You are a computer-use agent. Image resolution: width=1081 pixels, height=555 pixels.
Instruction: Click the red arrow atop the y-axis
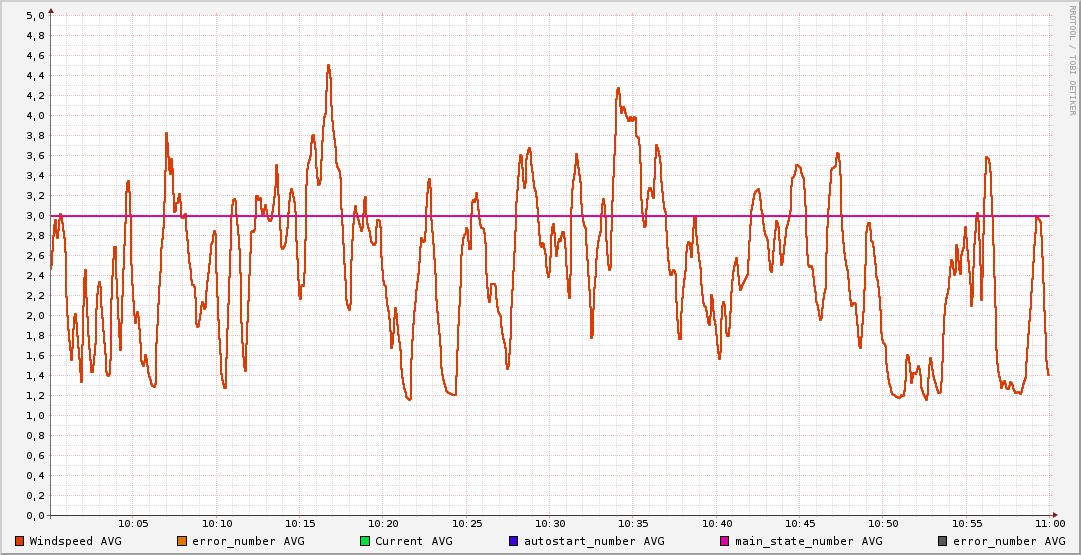click(51, 10)
